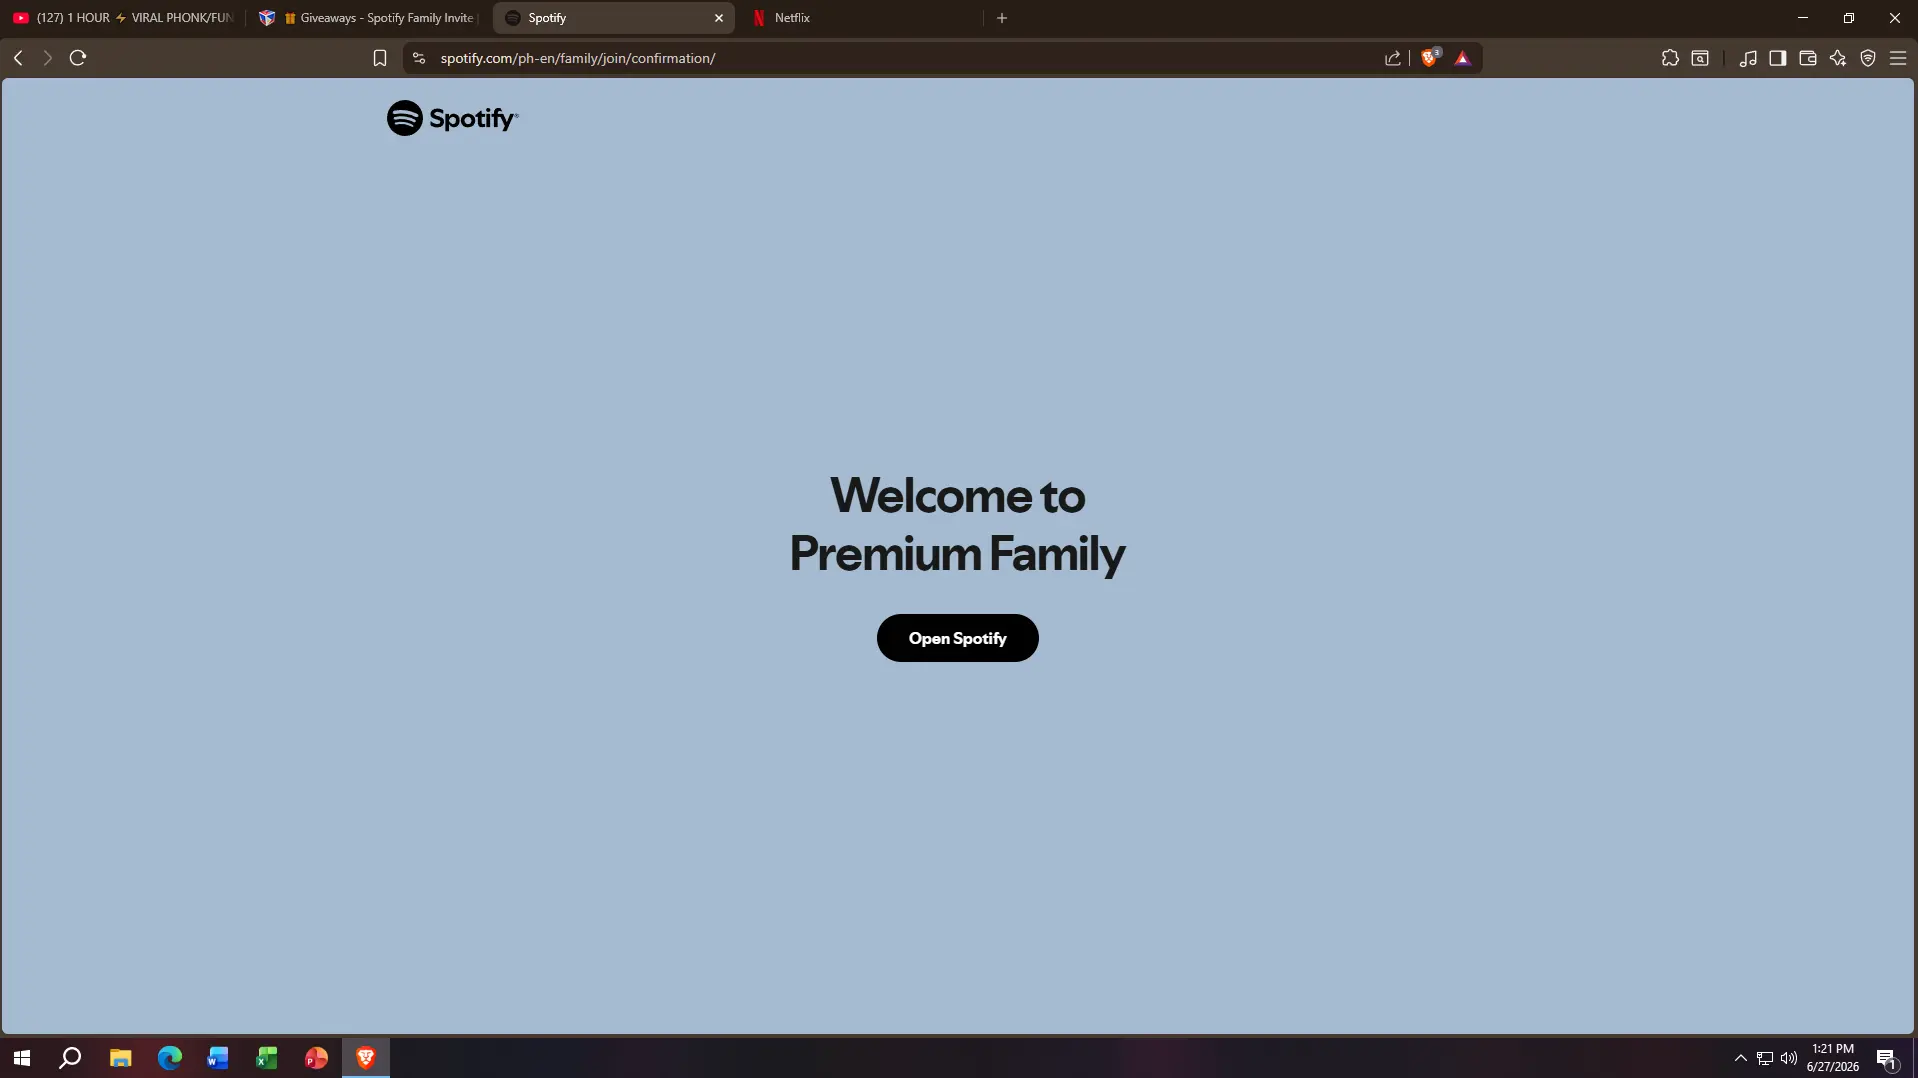Open the media control music note icon
1918x1078 pixels.
coord(1748,58)
